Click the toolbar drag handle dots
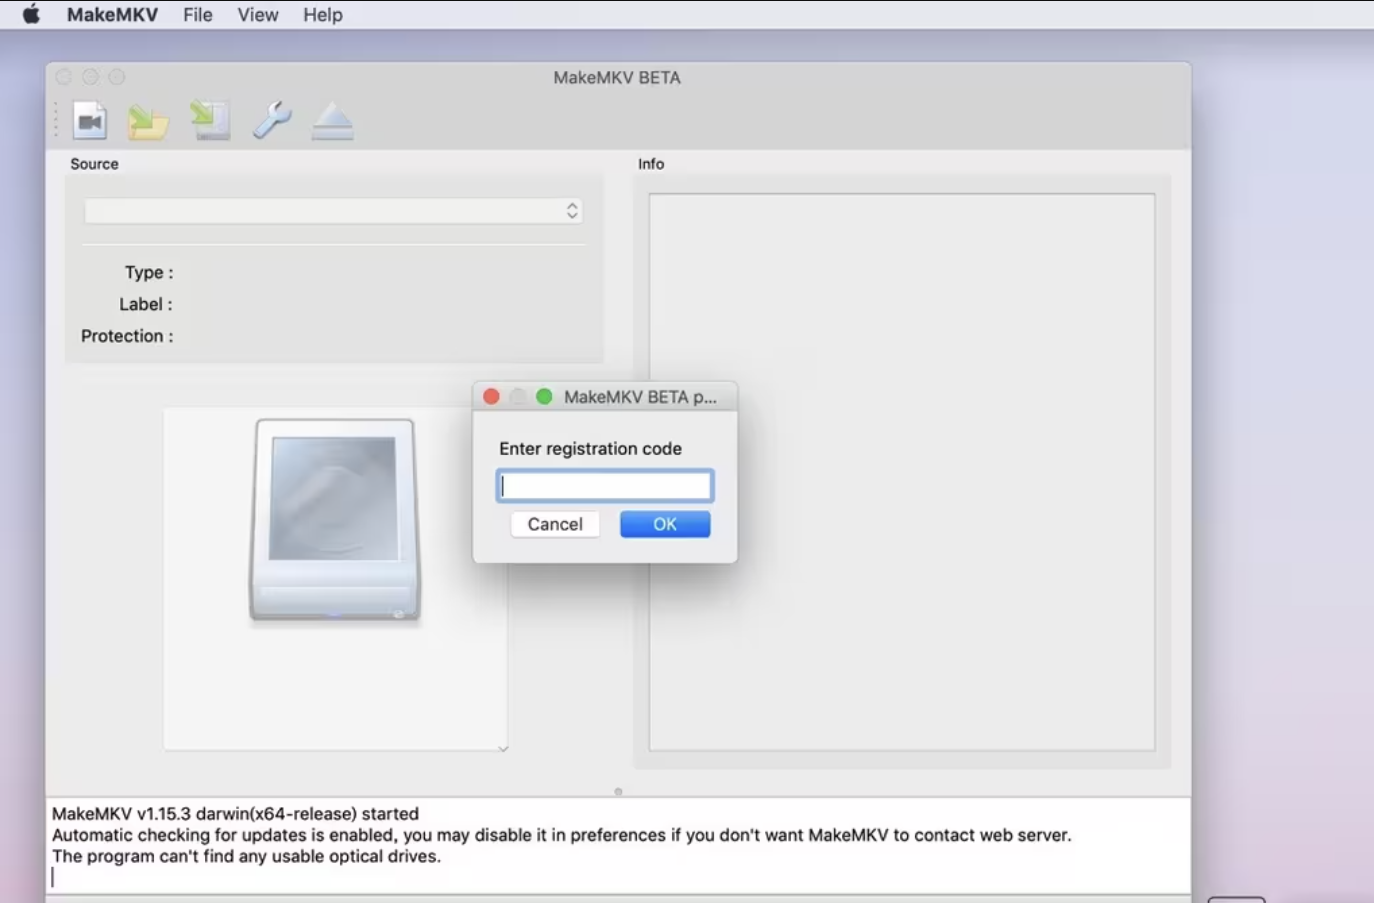The width and height of the screenshot is (1374, 903). point(56,121)
